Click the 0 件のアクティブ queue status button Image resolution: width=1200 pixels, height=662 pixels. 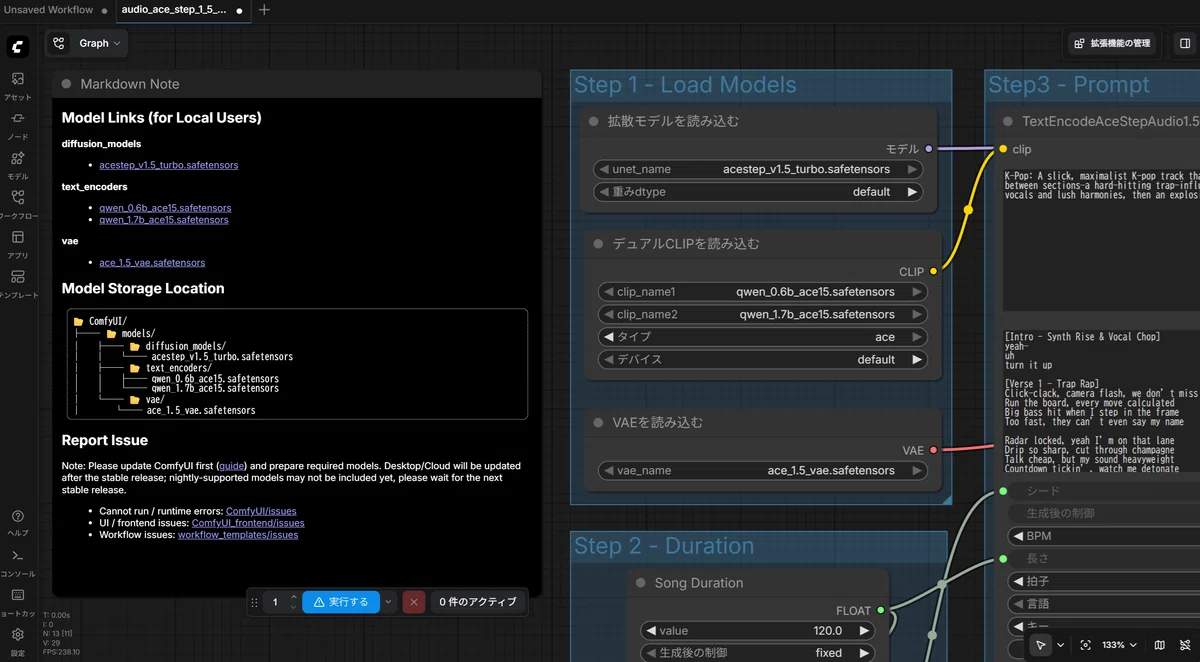(x=478, y=602)
